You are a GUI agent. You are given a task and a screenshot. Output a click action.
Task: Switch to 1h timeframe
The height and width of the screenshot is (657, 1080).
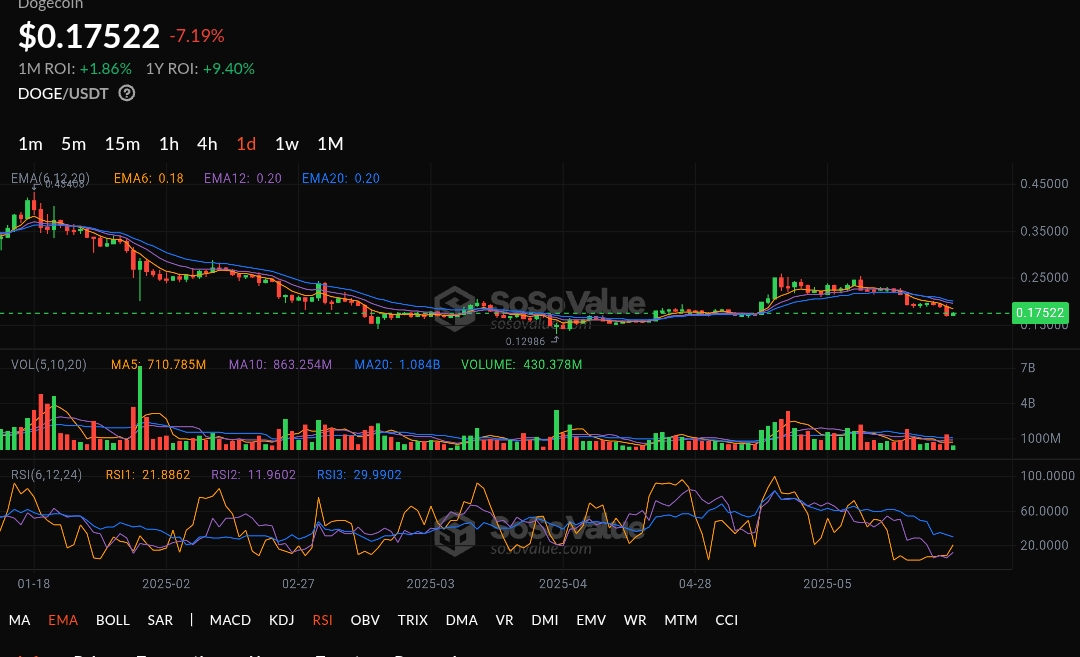[x=169, y=143]
